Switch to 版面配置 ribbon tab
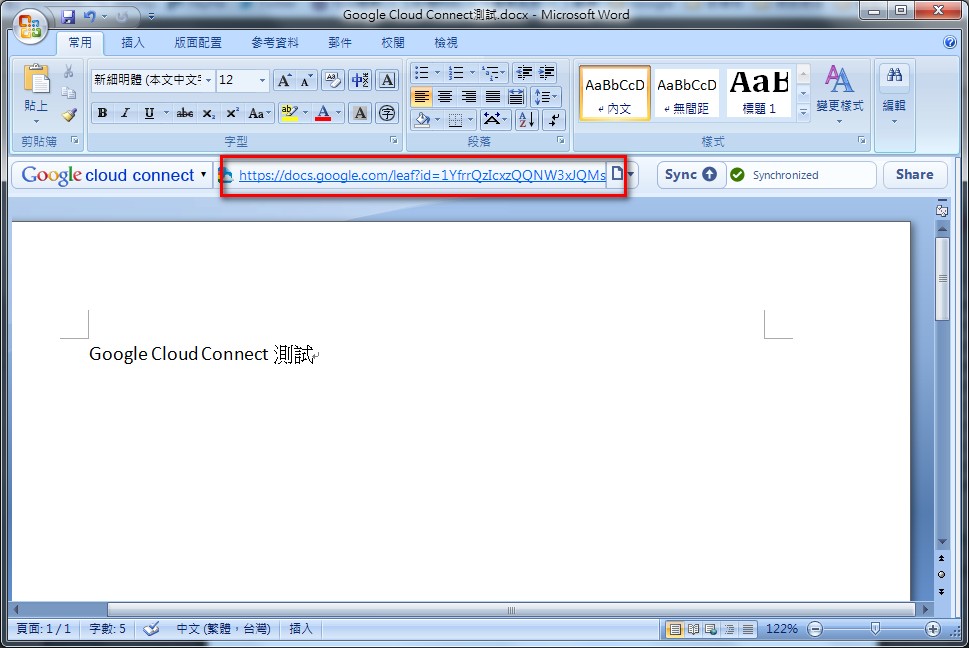969x648 pixels. [x=198, y=43]
